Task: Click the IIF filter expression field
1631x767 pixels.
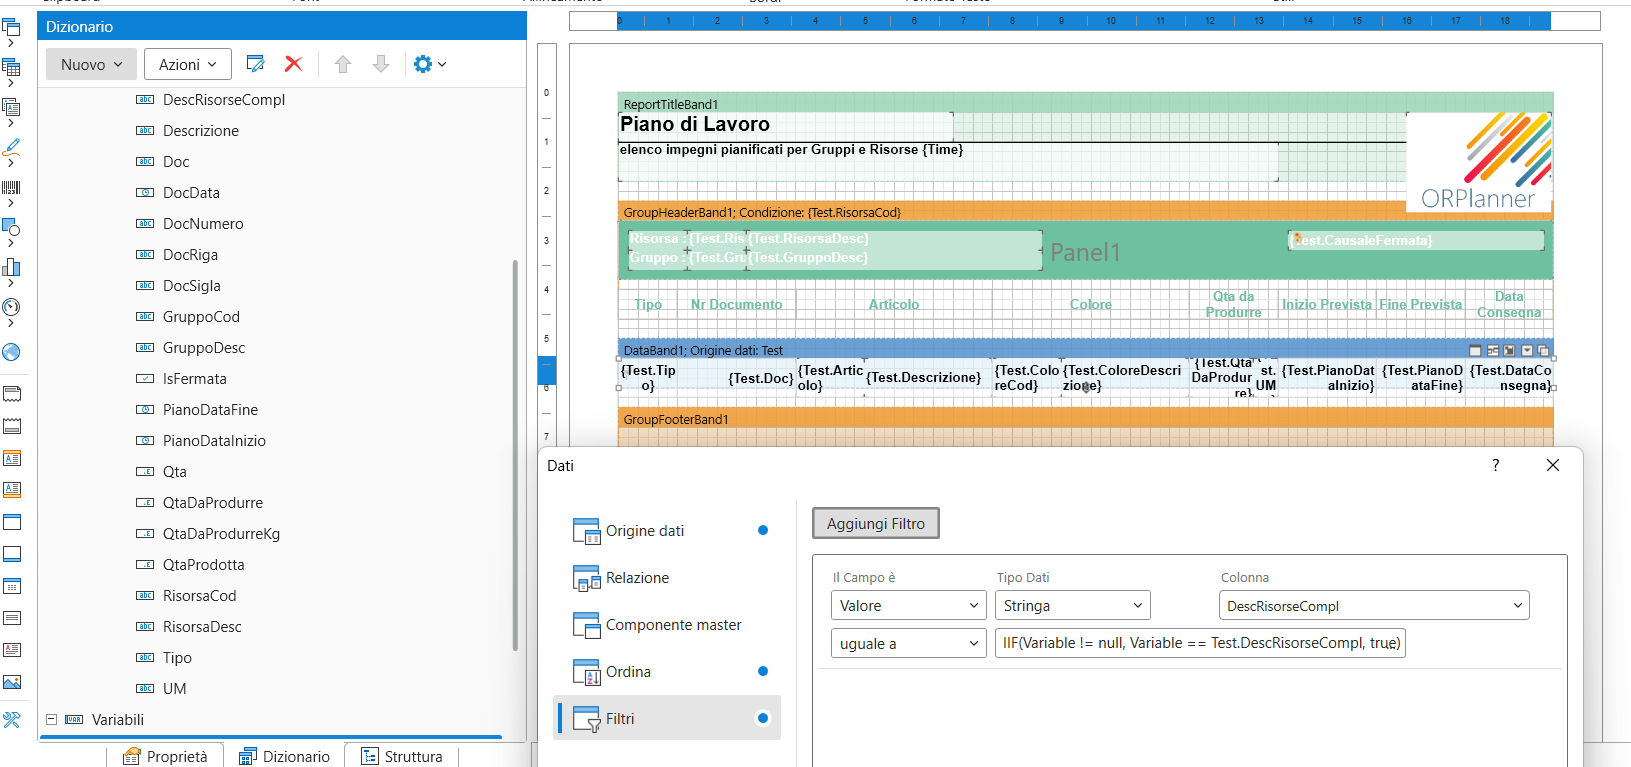Action: (1200, 643)
